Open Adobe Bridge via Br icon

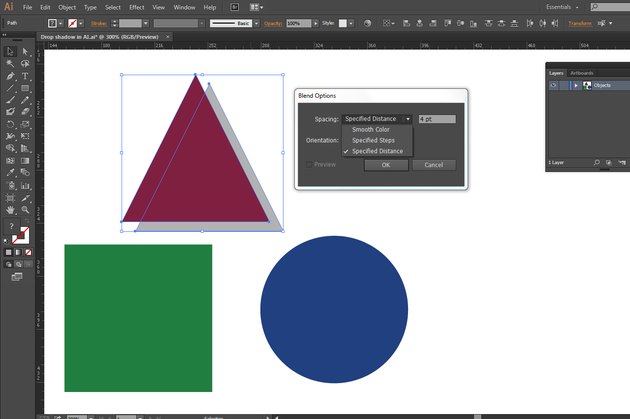(235, 7)
